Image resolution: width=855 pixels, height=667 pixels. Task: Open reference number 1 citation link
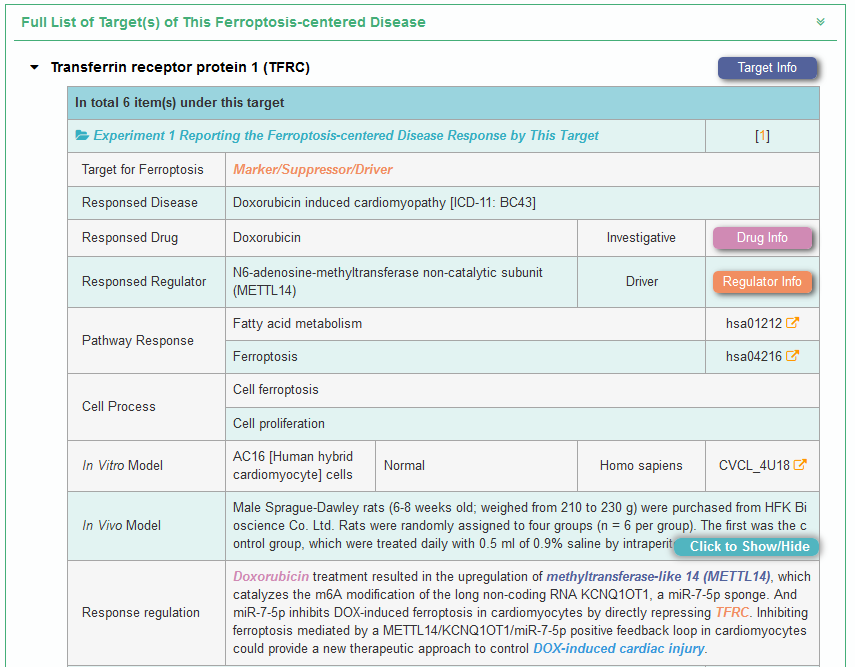point(762,136)
